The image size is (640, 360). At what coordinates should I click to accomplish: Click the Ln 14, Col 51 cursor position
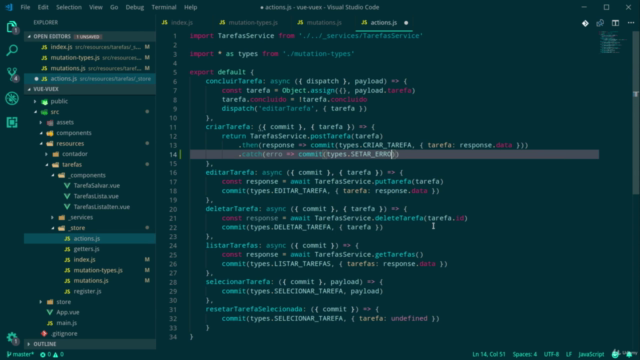point(489,354)
